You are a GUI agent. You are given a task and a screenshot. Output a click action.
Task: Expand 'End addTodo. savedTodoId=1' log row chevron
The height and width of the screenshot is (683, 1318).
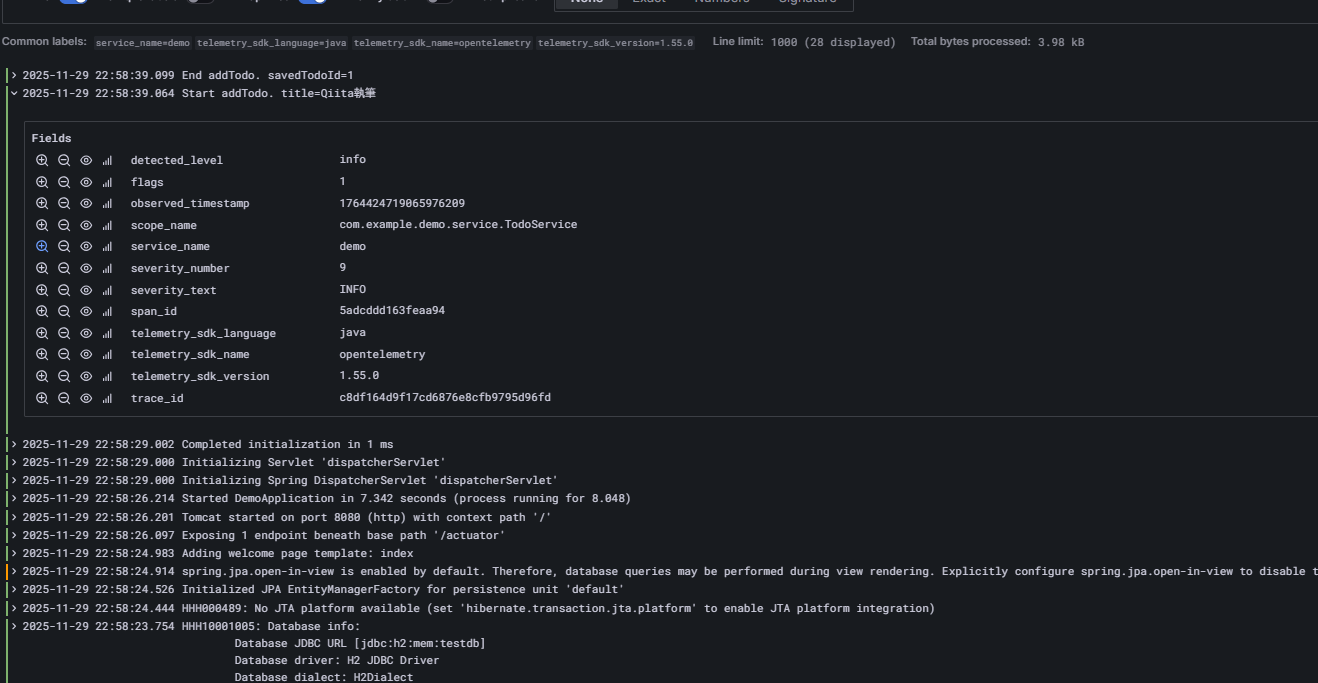[14, 75]
